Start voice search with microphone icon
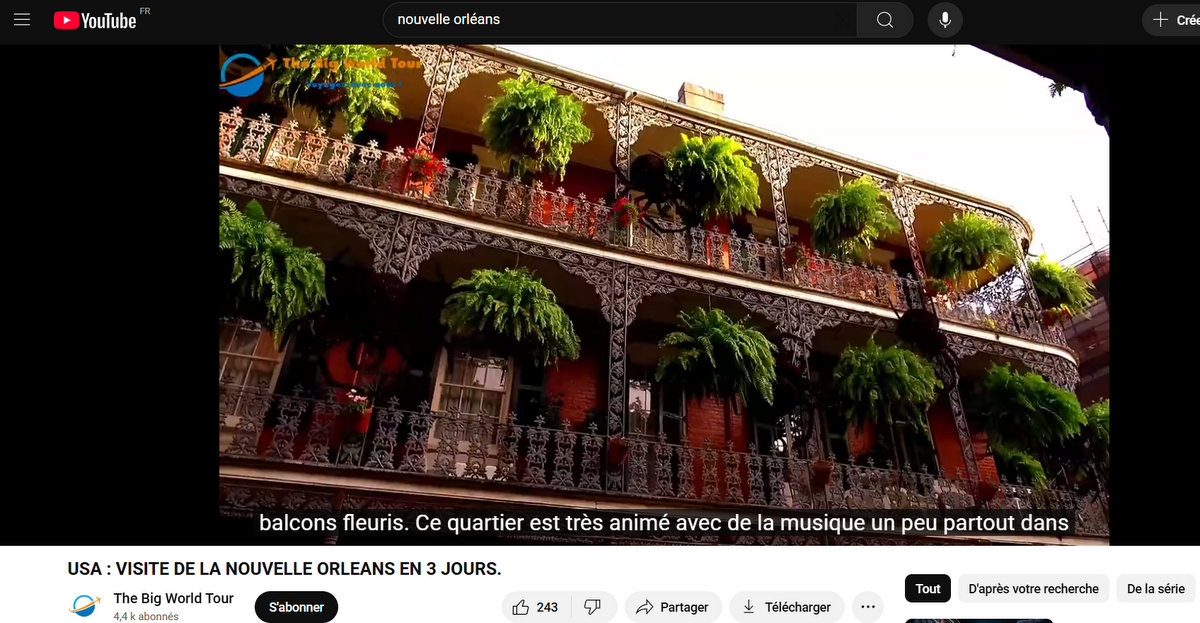Image resolution: width=1200 pixels, height=623 pixels. click(x=944, y=20)
